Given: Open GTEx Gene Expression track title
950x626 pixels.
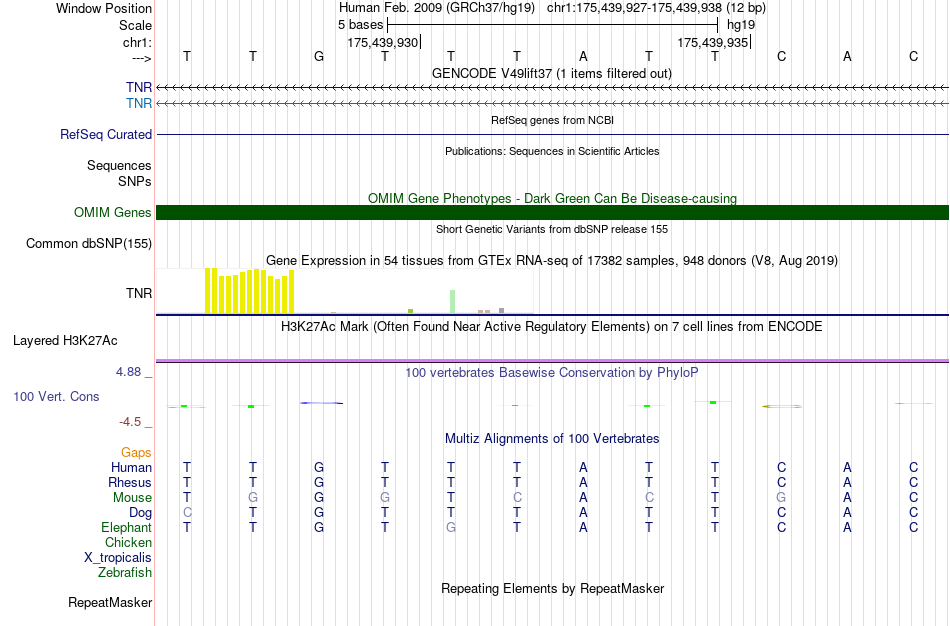Looking at the screenshot, I should click(x=552, y=261).
